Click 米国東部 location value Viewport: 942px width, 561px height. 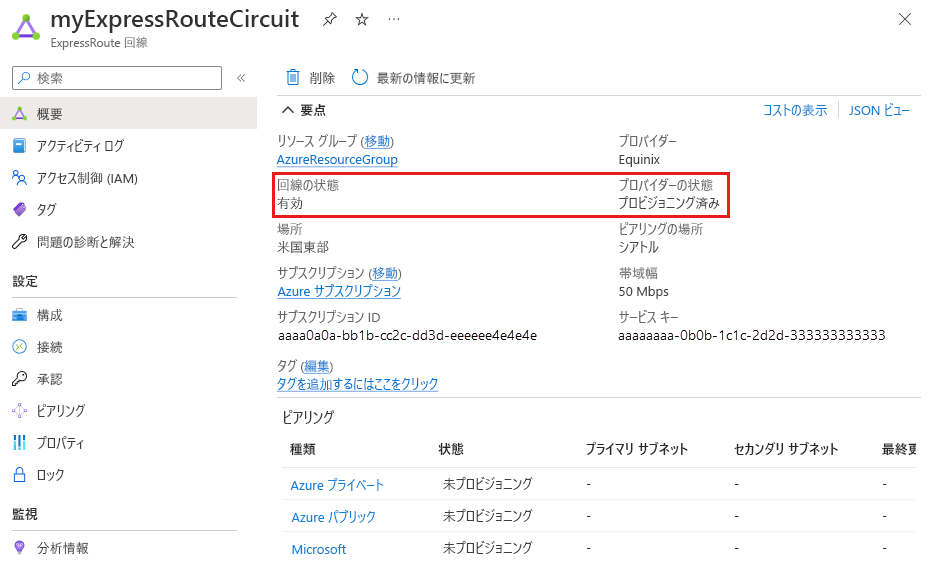(x=303, y=247)
